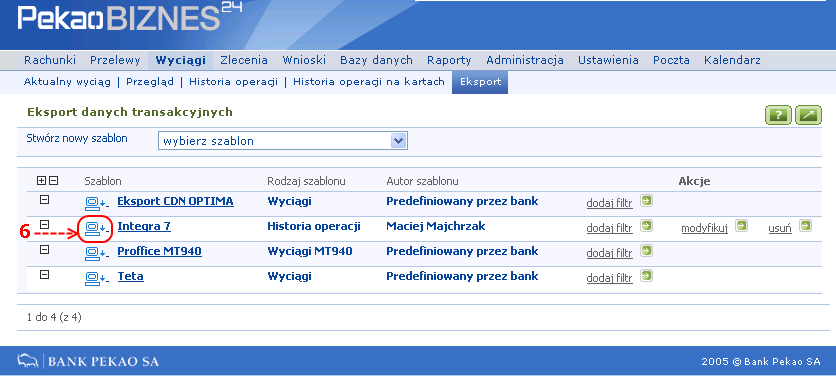Select the Eksport tab
Viewport: 836px width, 376px height.
[480, 82]
